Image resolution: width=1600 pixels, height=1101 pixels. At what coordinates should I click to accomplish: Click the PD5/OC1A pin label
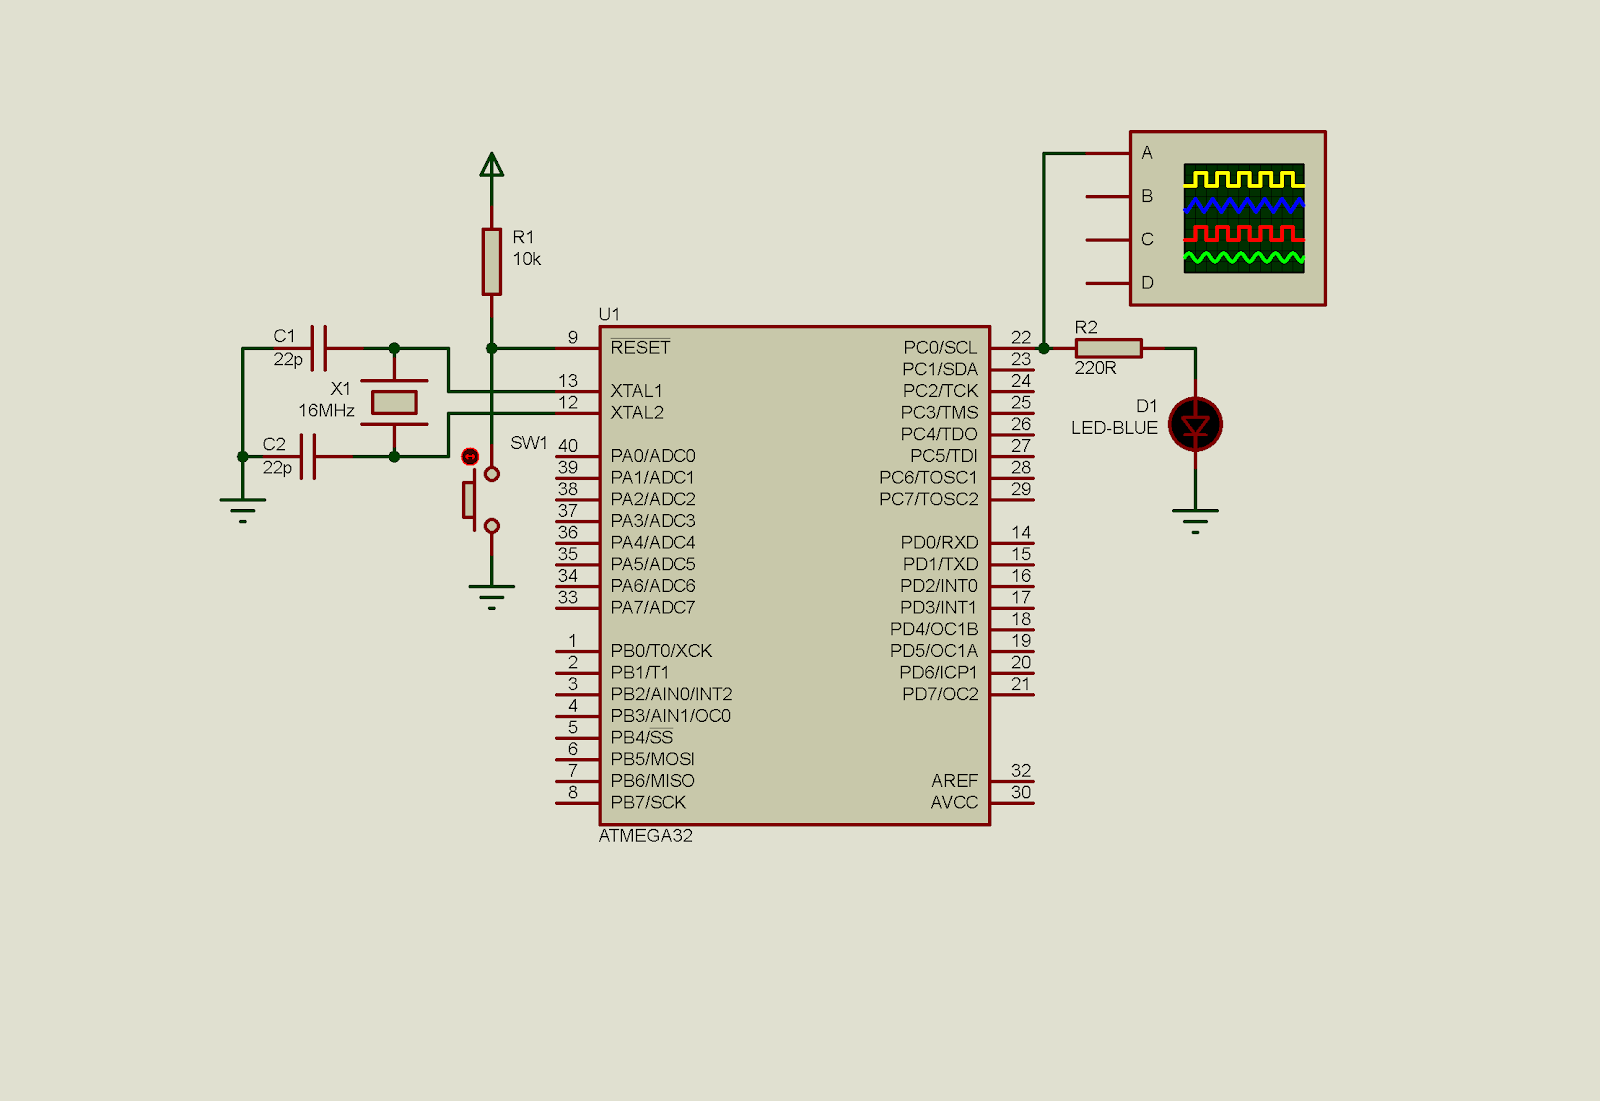[x=934, y=651]
